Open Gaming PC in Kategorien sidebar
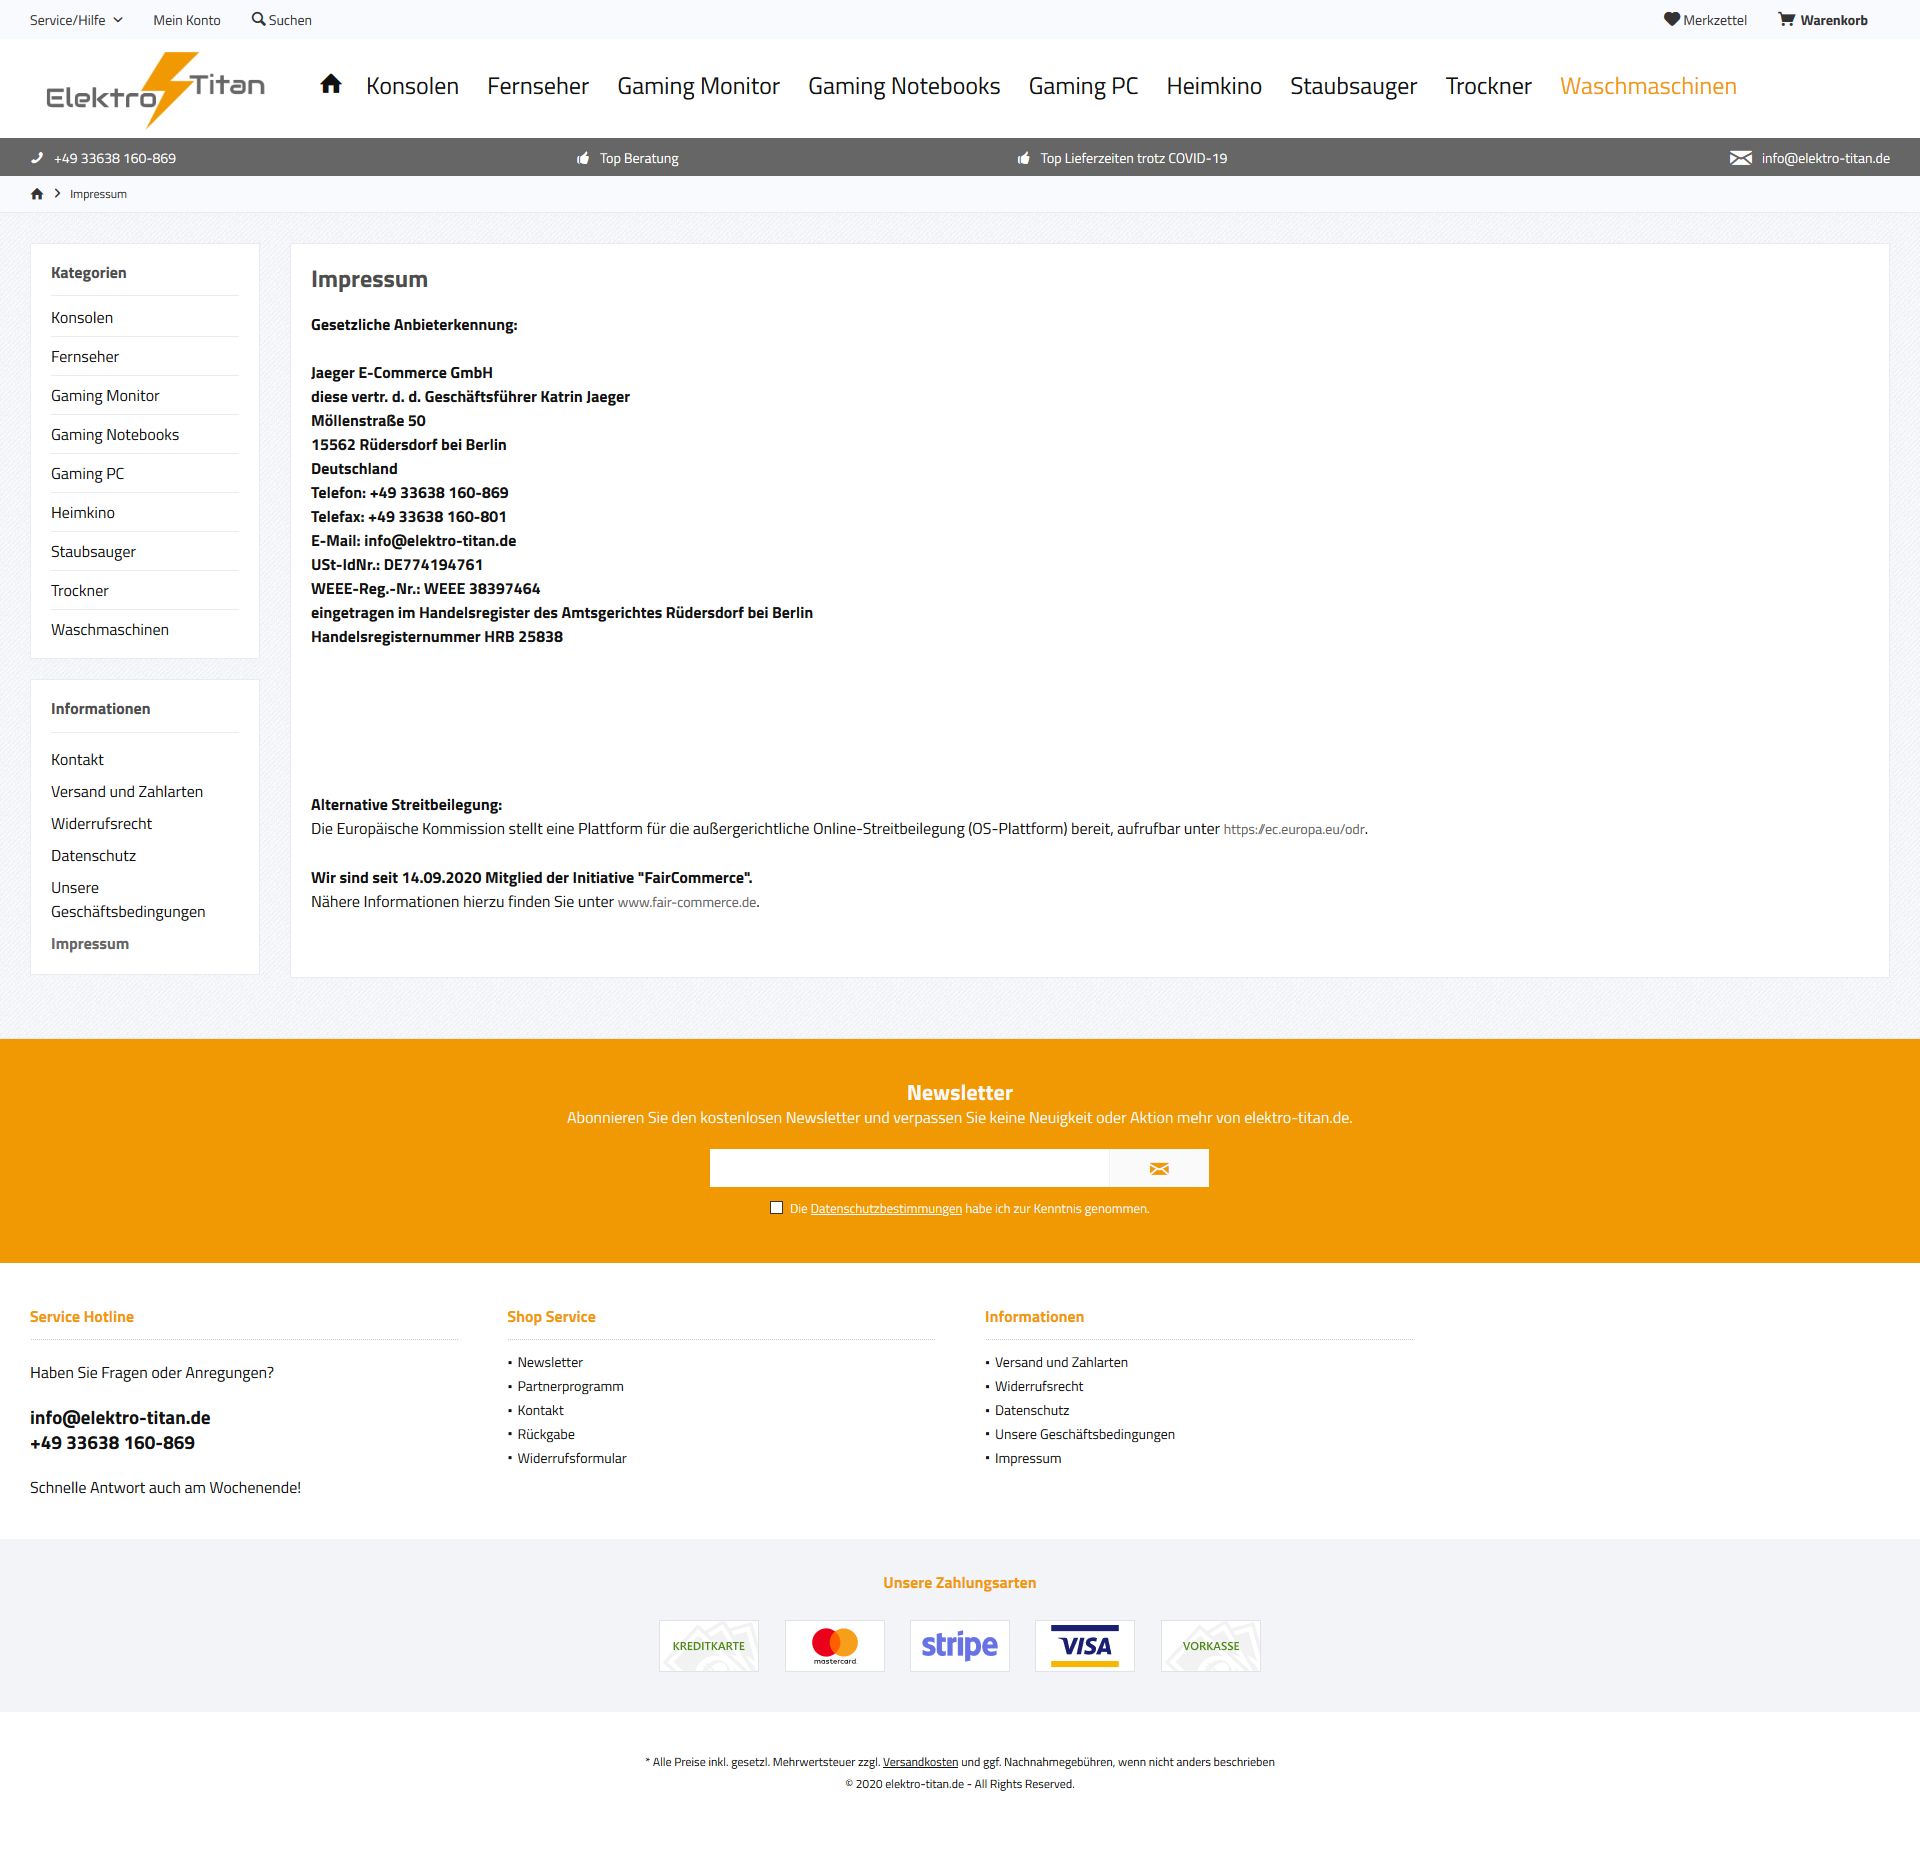1920x1851 pixels. 88,474
